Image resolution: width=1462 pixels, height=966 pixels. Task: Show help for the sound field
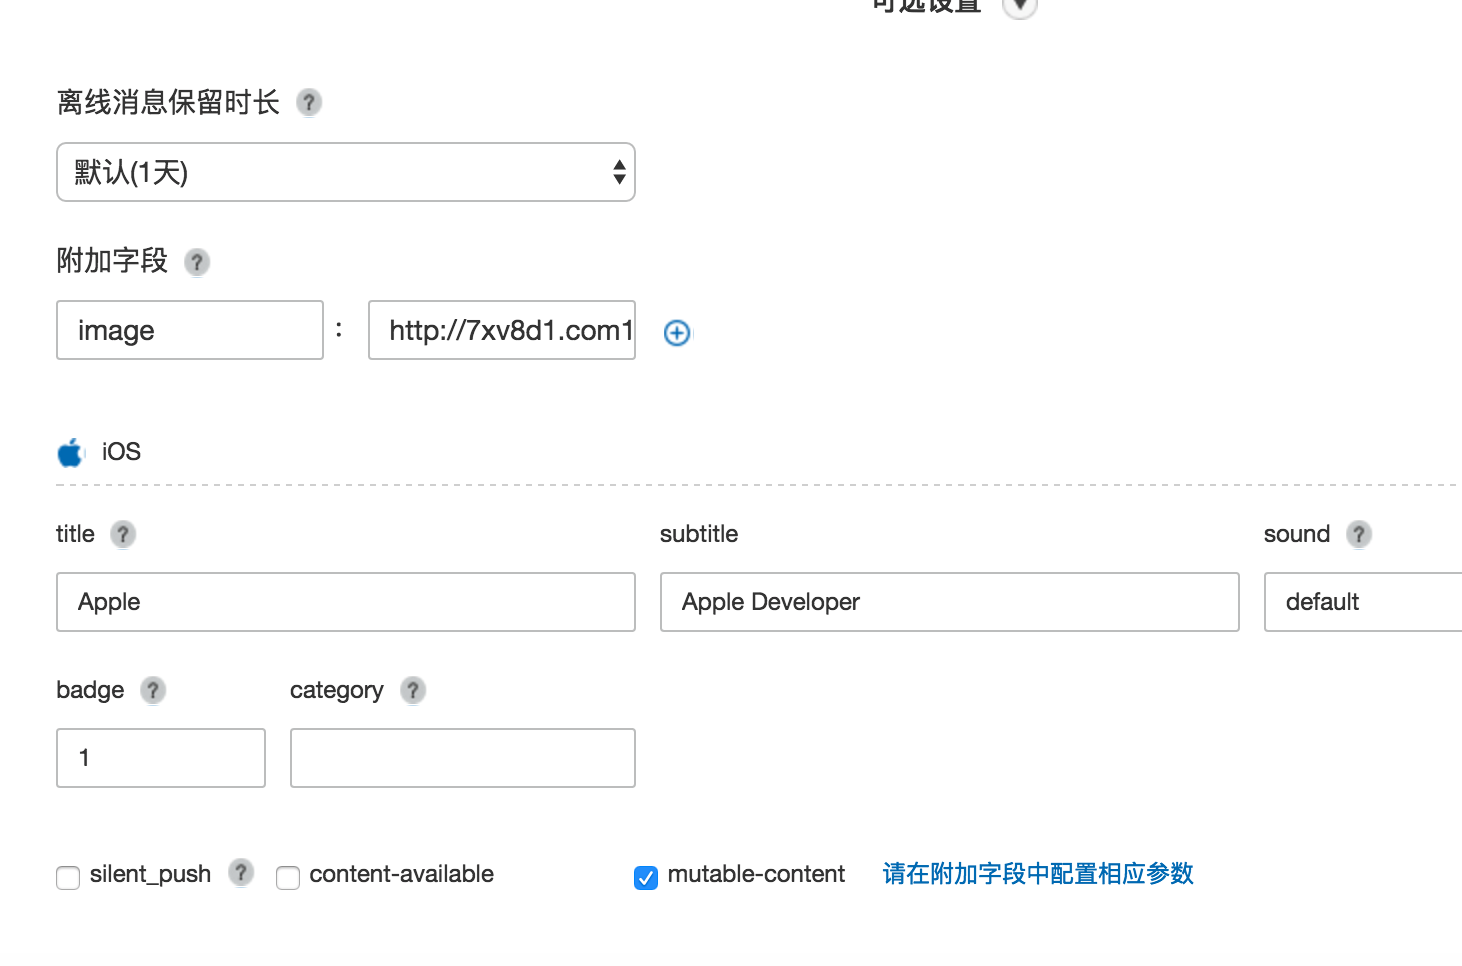point(1359,534)
